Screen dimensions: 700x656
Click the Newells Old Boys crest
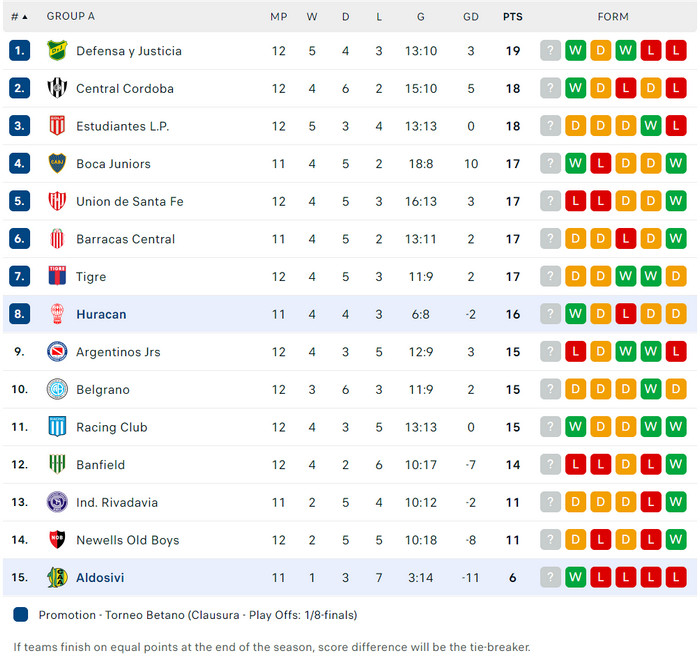click(x=57, y=540)
